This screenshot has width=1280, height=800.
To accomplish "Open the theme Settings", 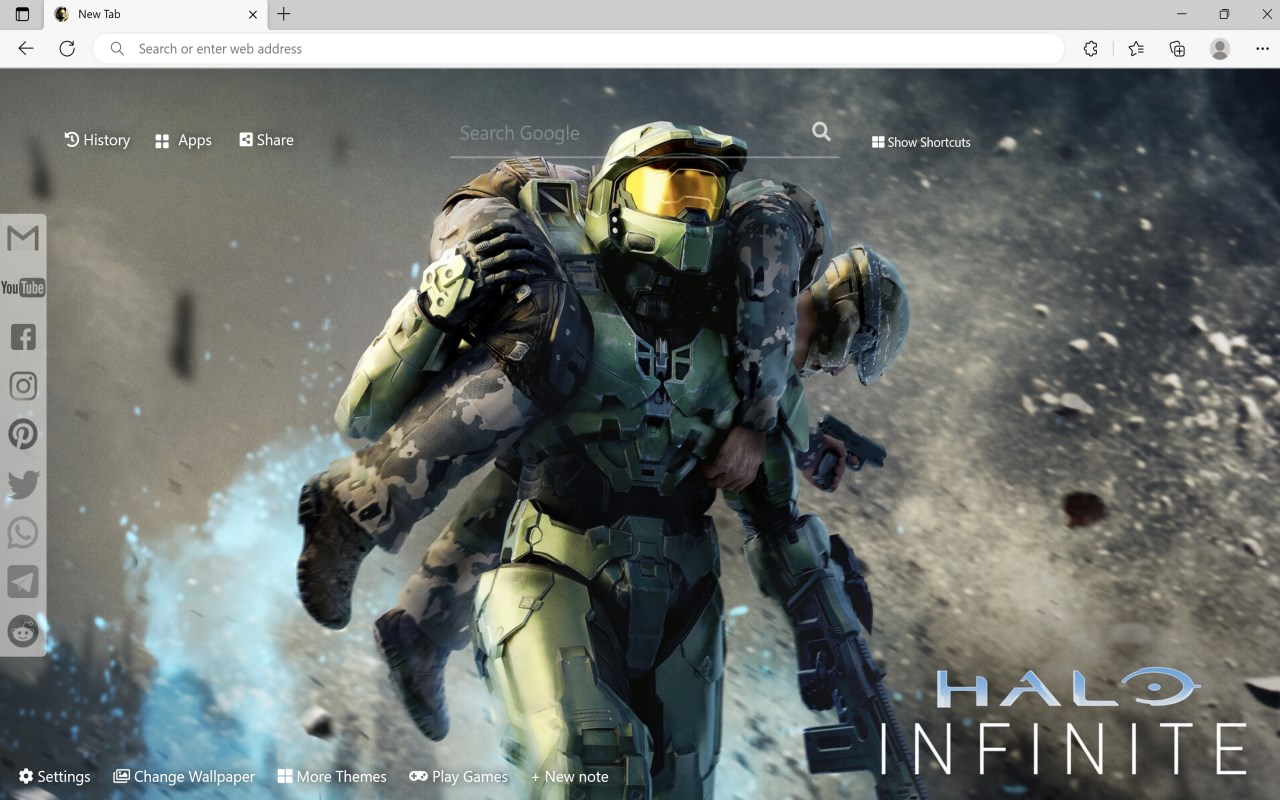I will (x=55, y=776).
